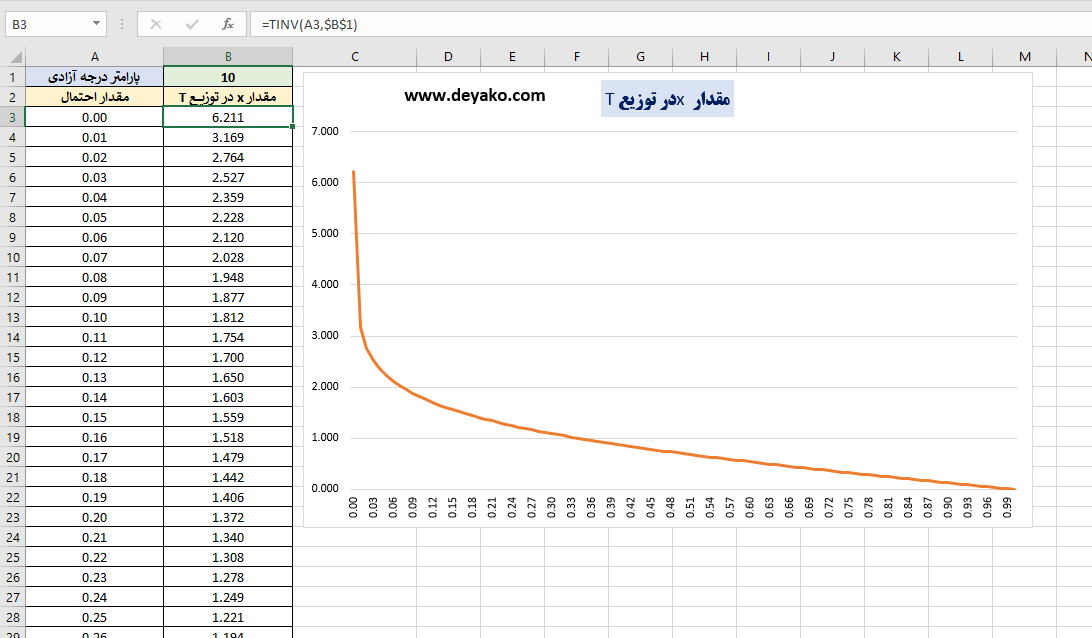Click the name box resize dots handle
1092x638 pixels.
pyautogui.click(x=121, y=23)
